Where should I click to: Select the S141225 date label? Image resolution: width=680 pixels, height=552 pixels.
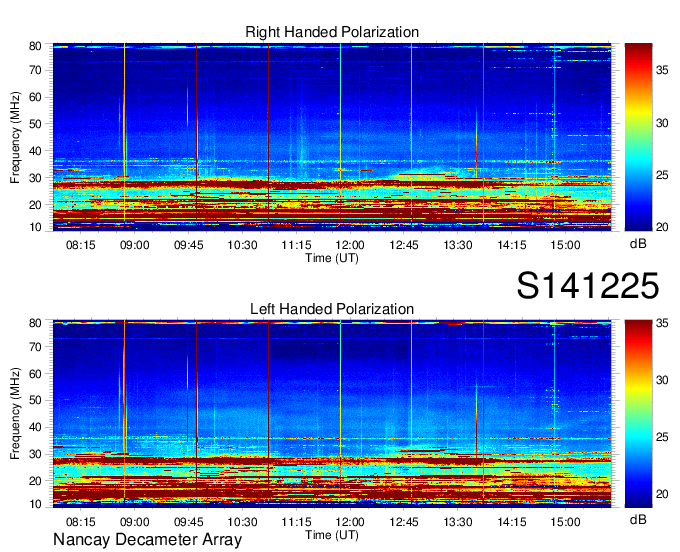pos(588,286)
